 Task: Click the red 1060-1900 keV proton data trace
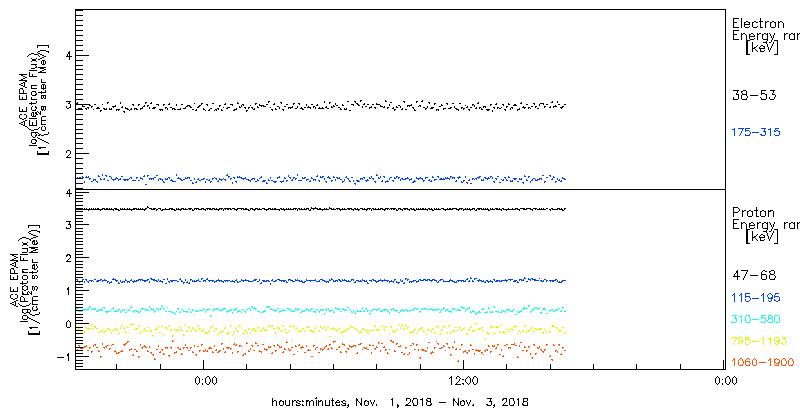pyautogui.click(x=321, y=349)
